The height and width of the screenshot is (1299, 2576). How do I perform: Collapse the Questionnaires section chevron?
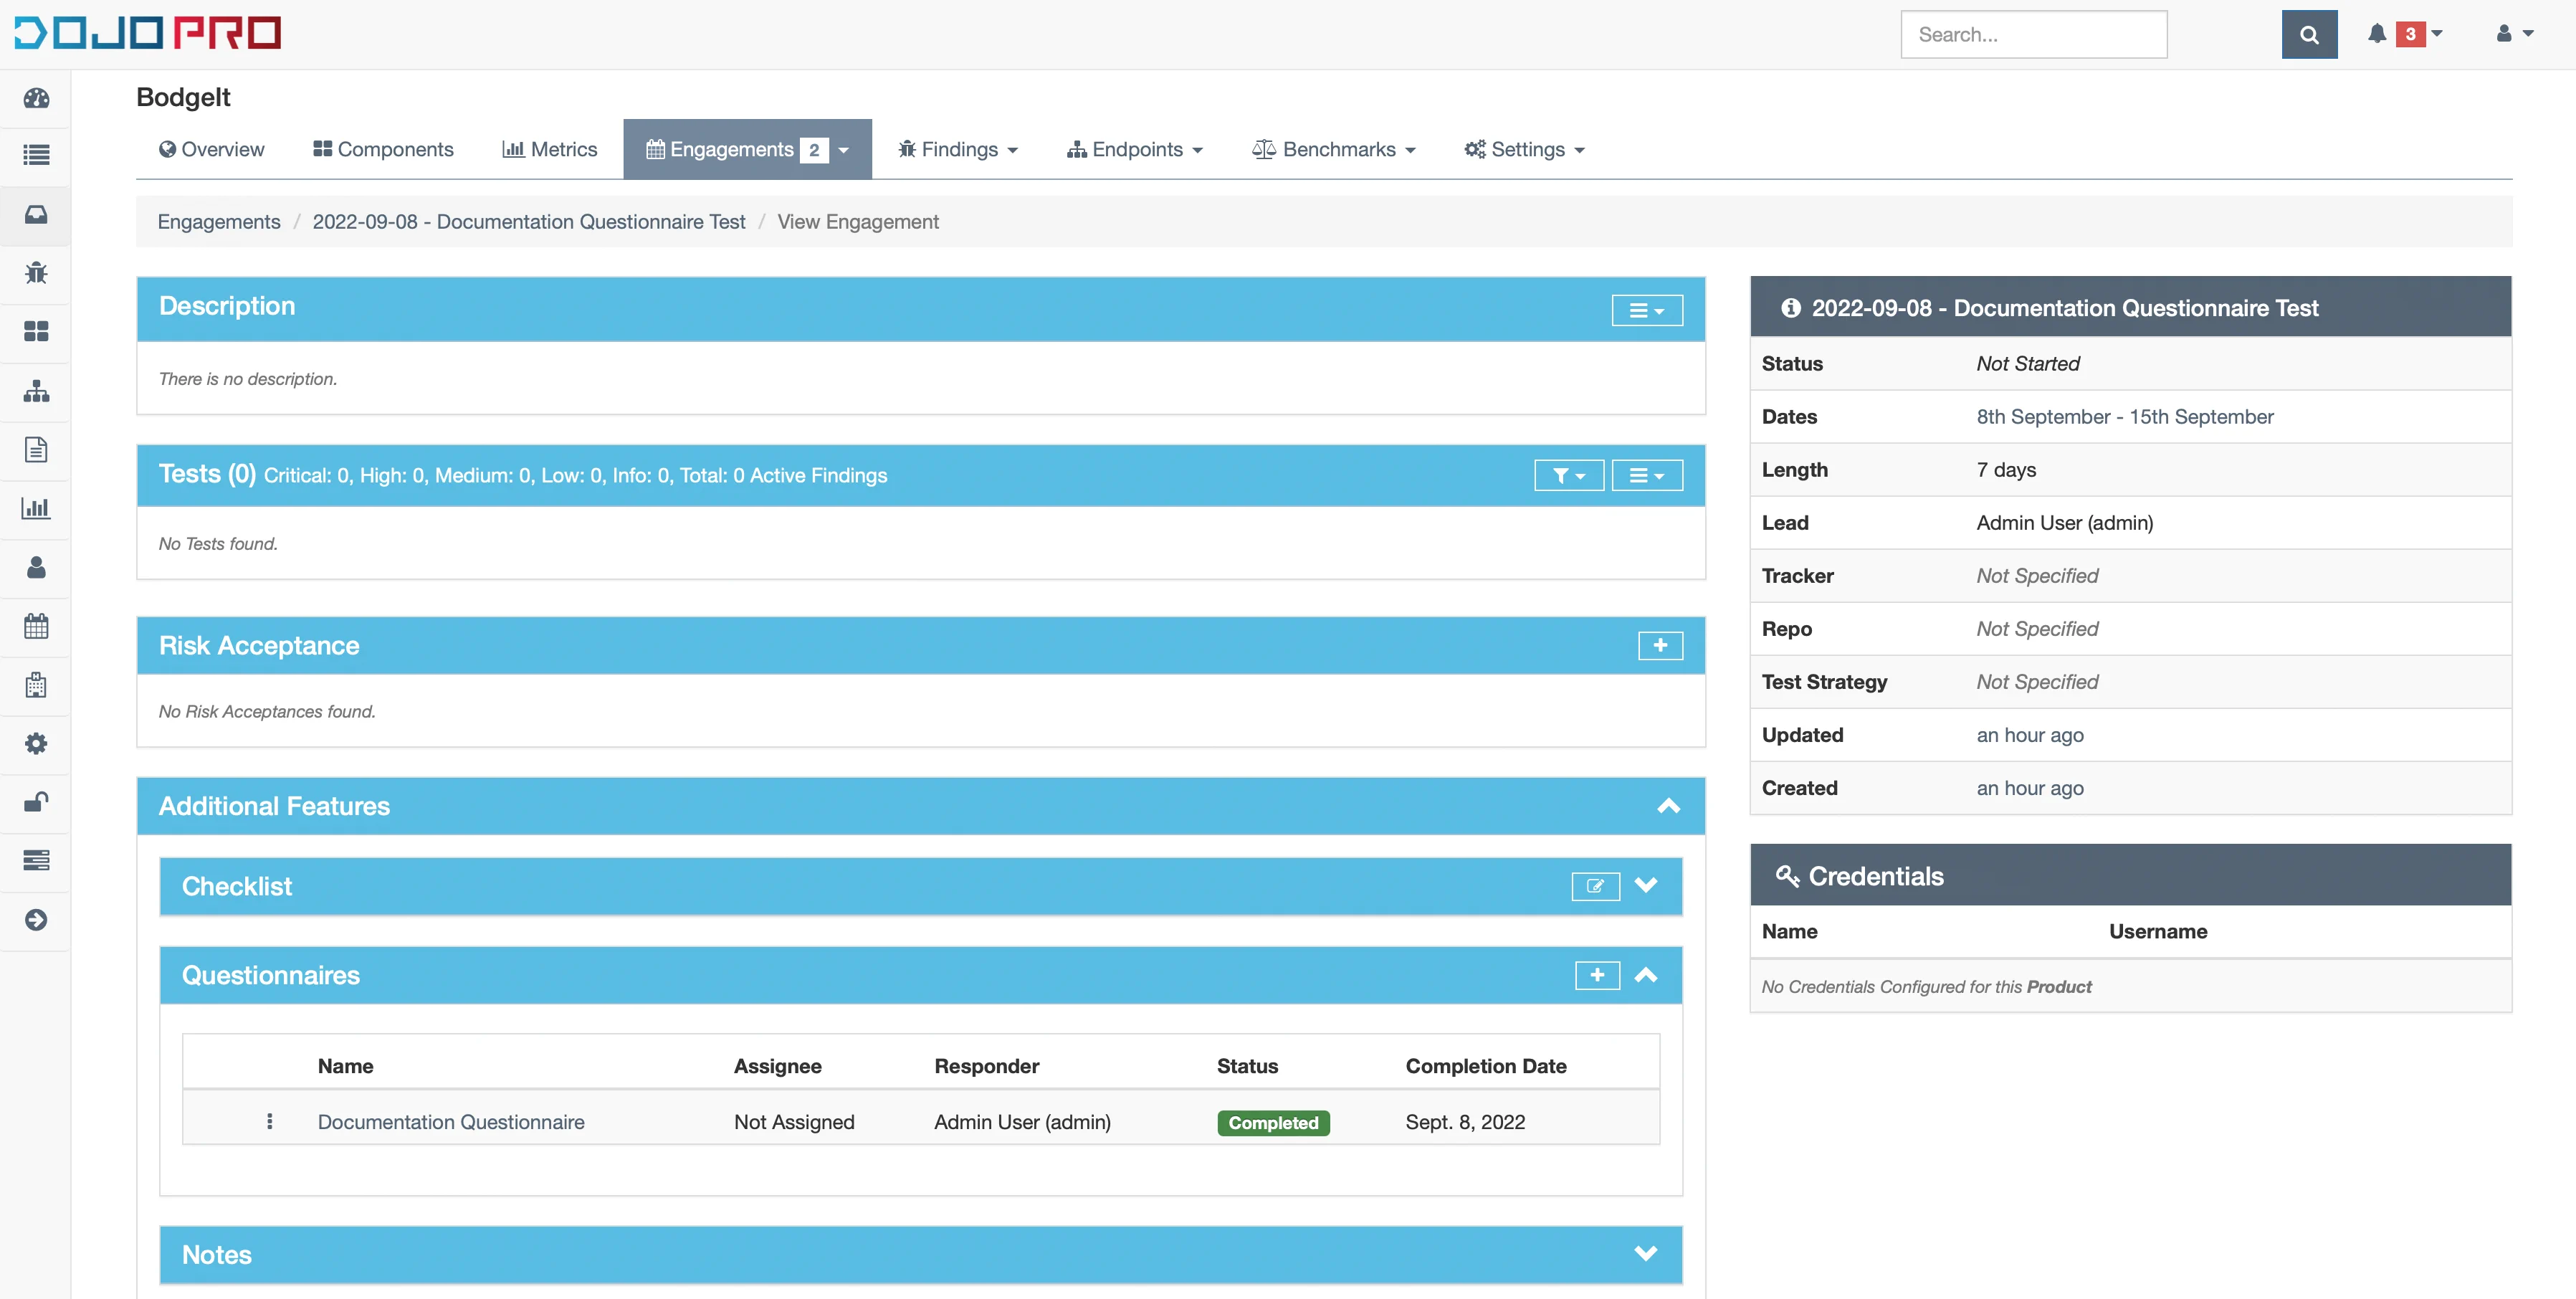coord(1645,975)
